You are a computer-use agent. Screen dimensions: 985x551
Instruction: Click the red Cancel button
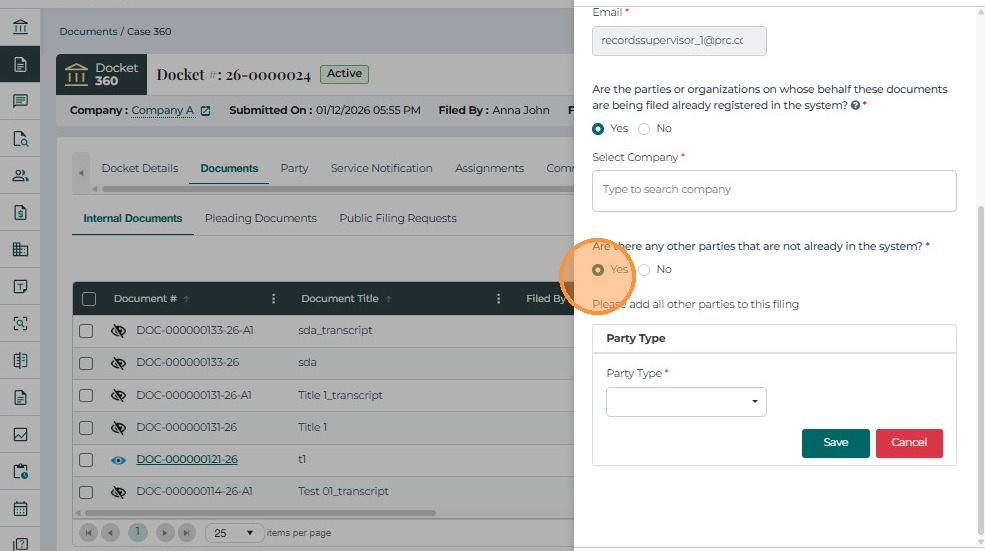point(909,443)
